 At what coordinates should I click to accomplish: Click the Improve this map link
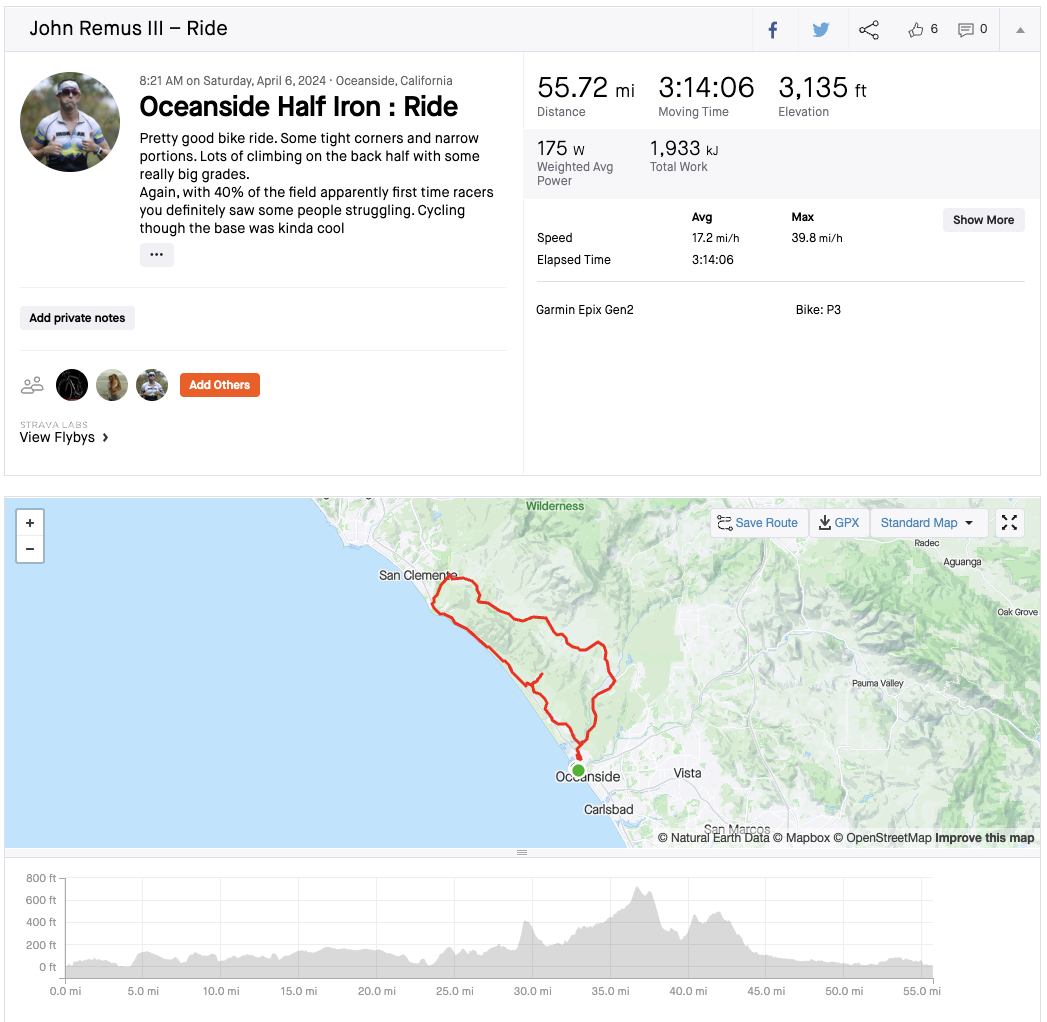click(x=984, y=838)
